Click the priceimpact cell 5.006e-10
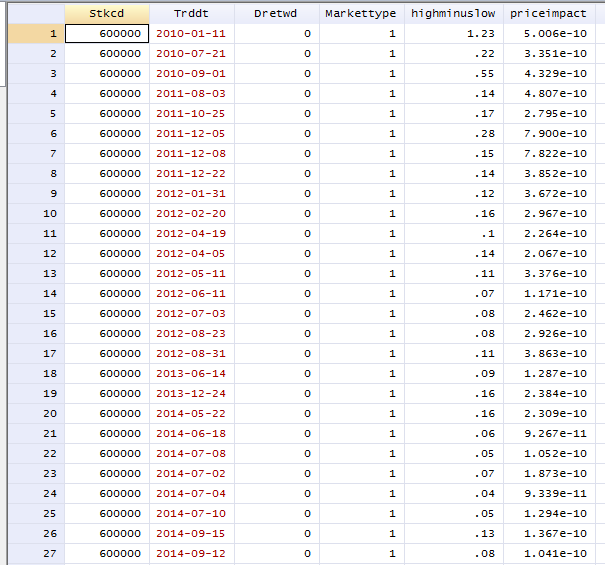Viewport: 605px width, 565px height. click(x=549, y=34)
